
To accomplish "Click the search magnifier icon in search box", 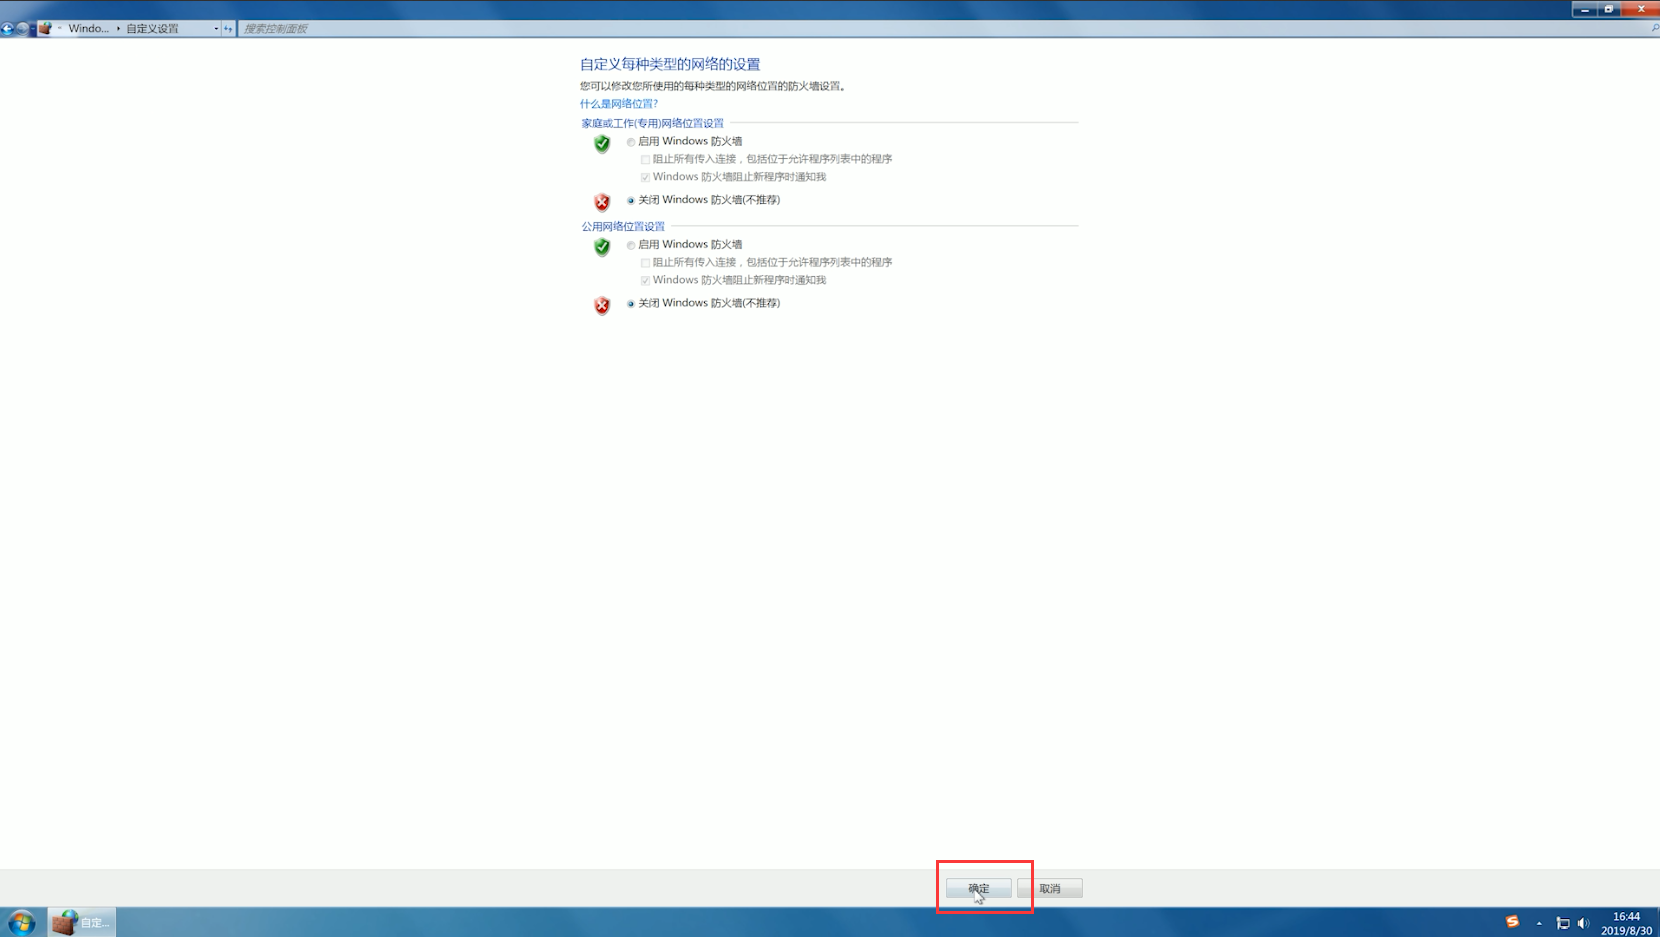I will coord(1655,29).
